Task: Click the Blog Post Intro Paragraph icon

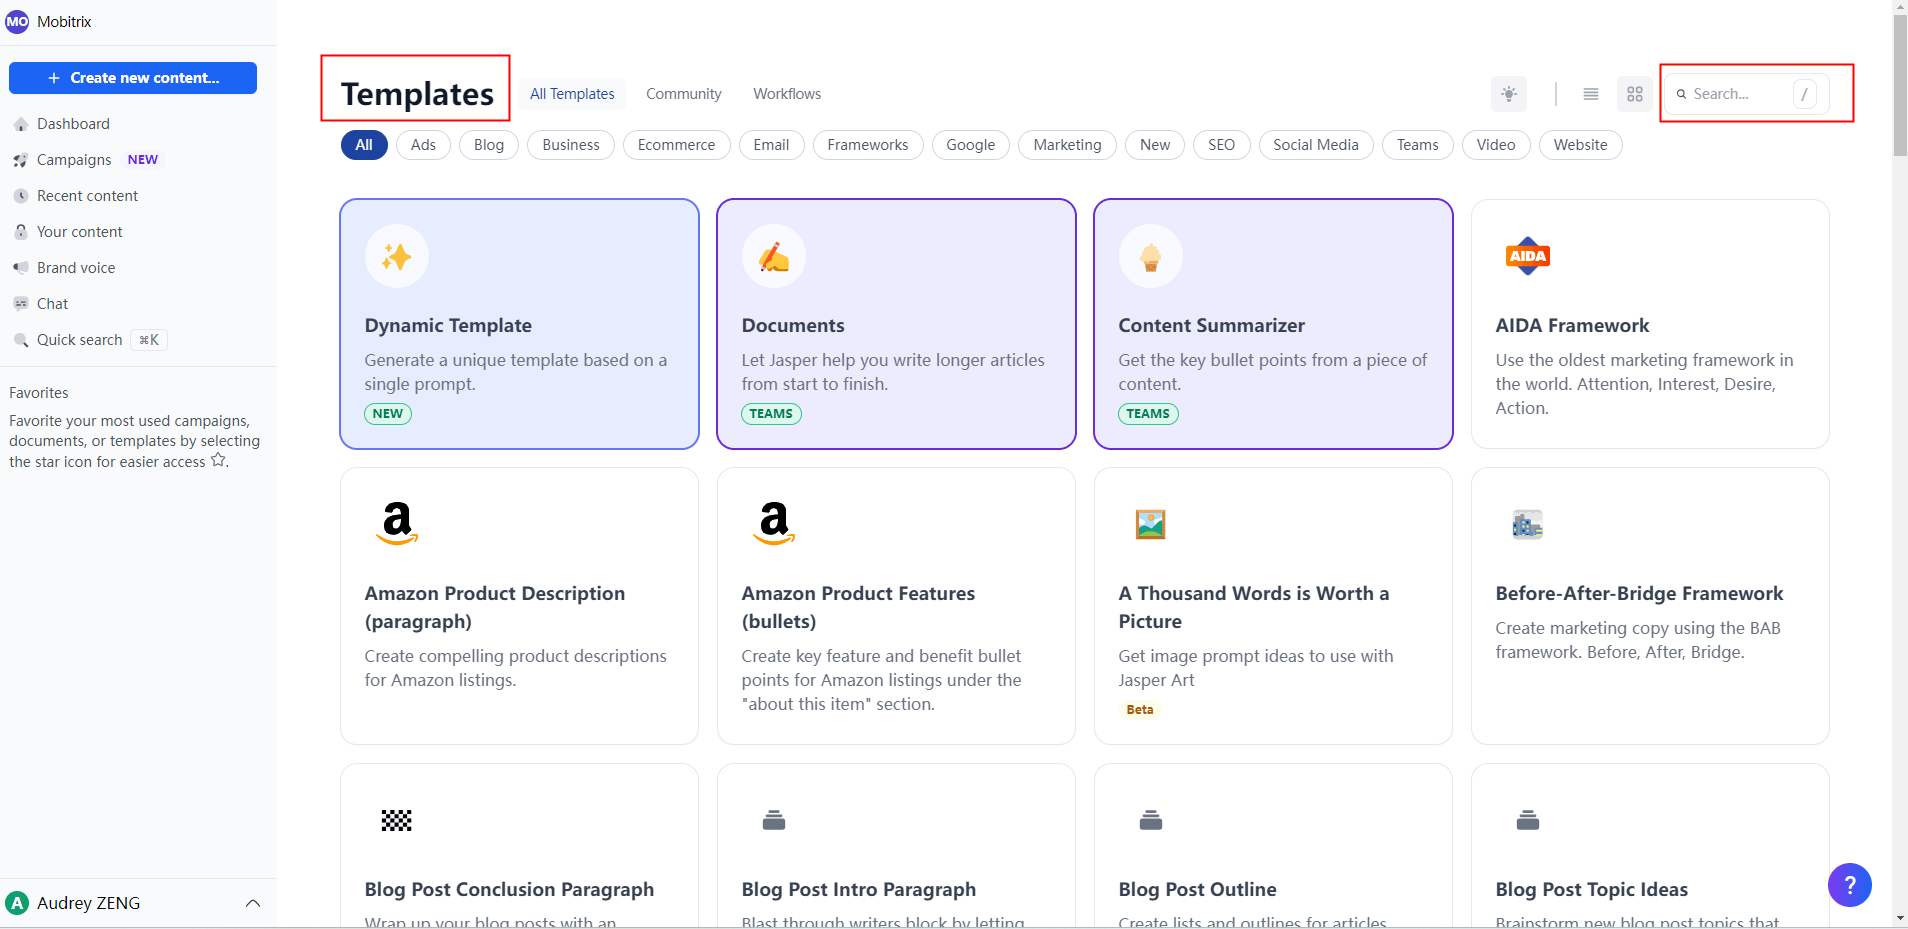Action: pyautogui.click(x=774, y=821)
